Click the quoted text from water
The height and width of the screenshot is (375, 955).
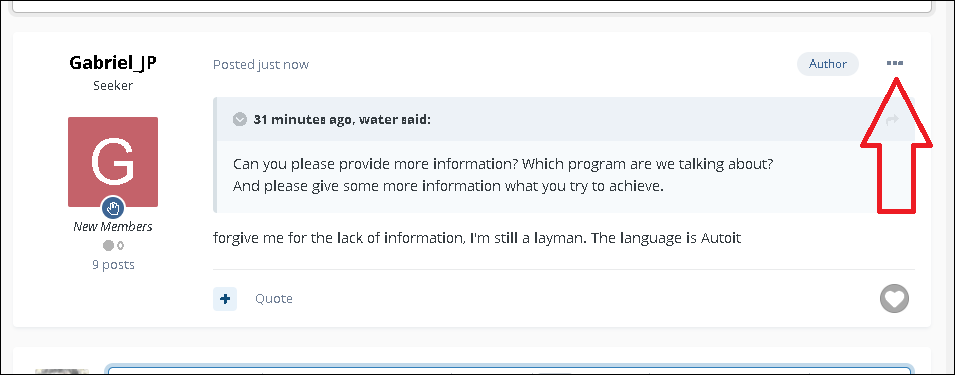[503, 175]
